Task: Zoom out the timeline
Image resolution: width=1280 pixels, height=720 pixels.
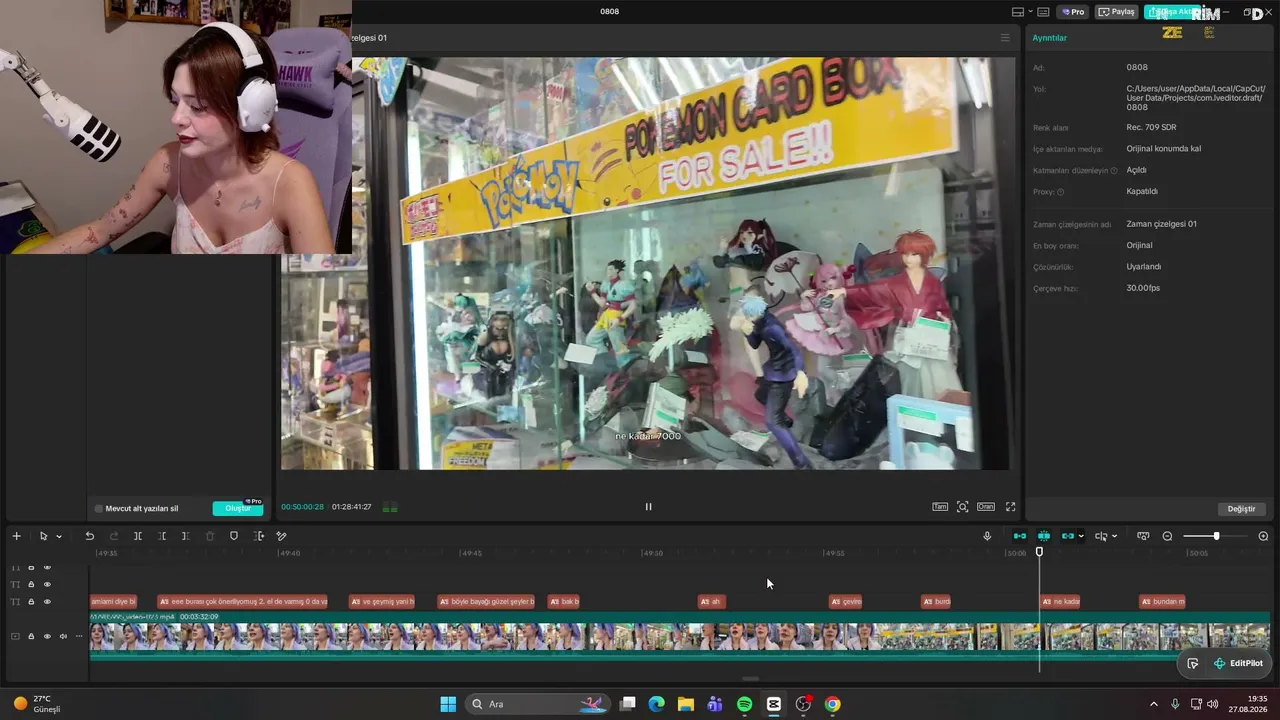Action: (1167, 536)
